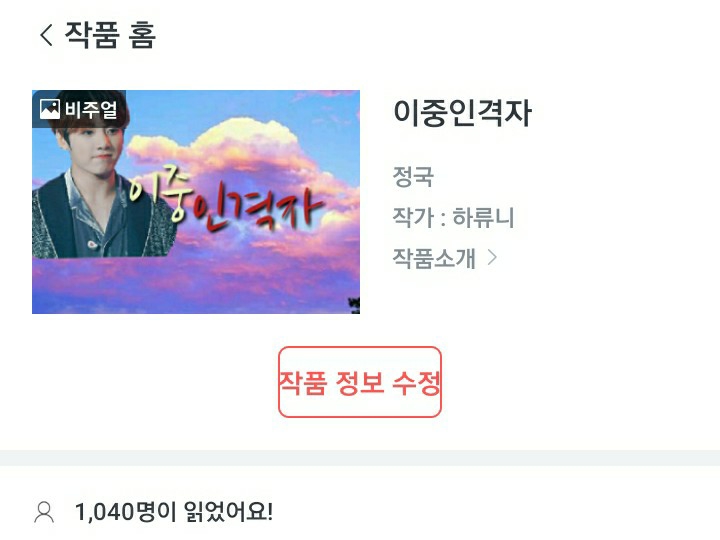
Task: Click the author name 하루니
Action: click(483, 217)
